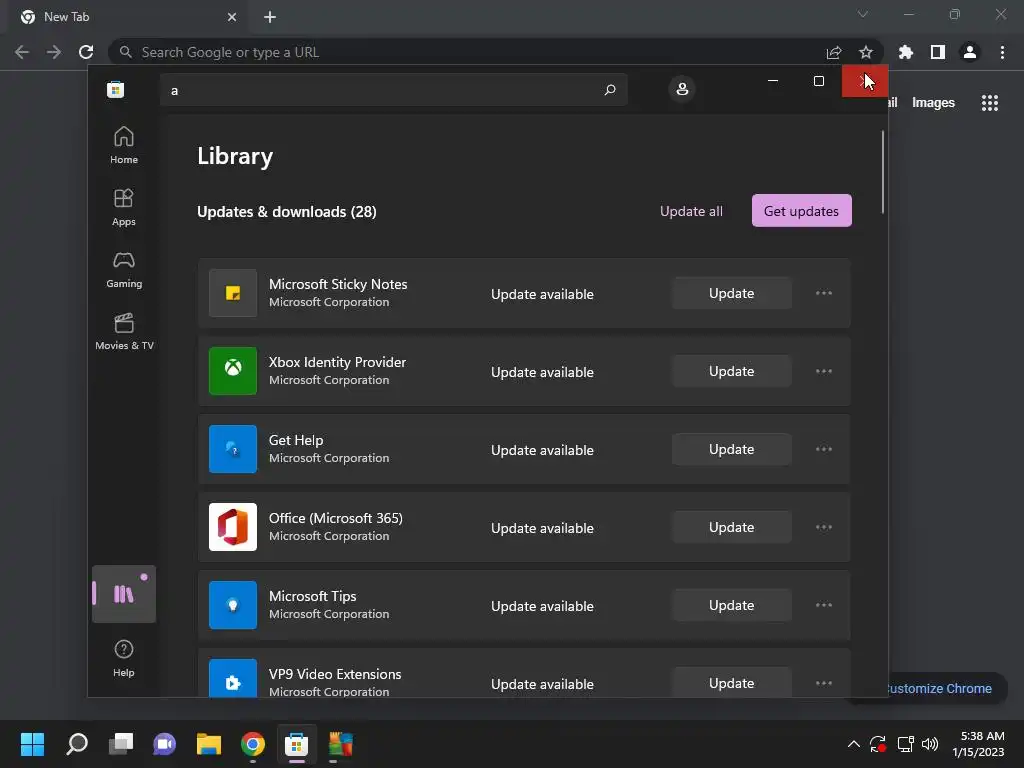1024x768 pixels.
Task: Update Get Help app
Action: click(x=731, y=449)
